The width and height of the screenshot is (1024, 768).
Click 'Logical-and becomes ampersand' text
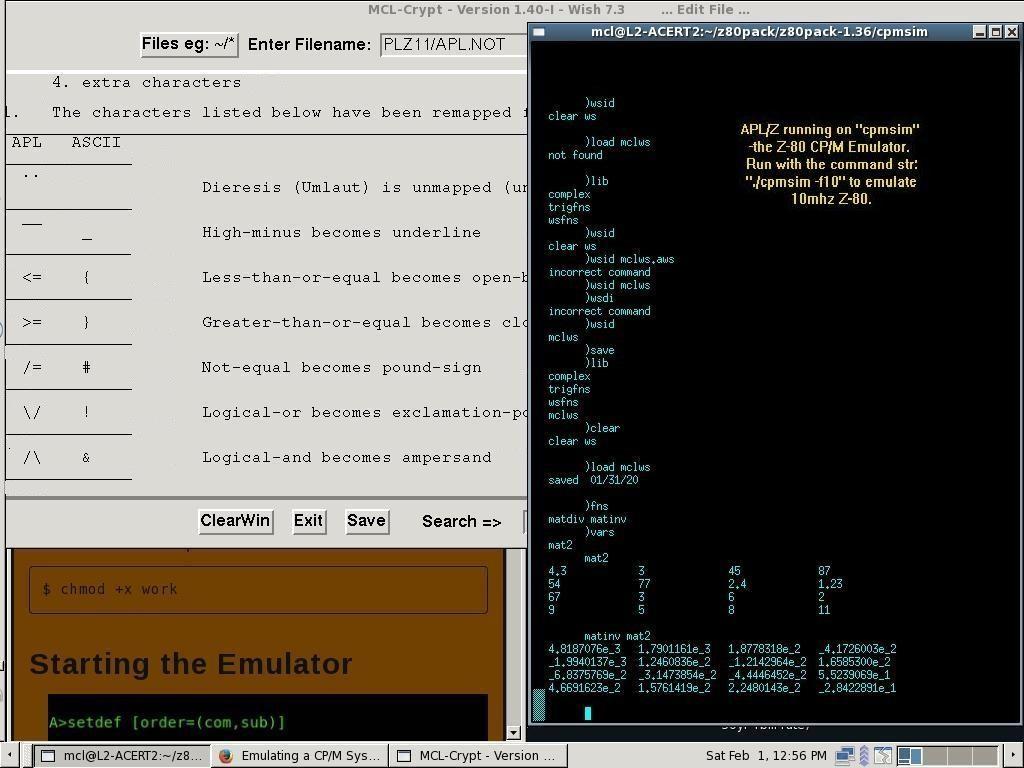click(x=347, y=458)
